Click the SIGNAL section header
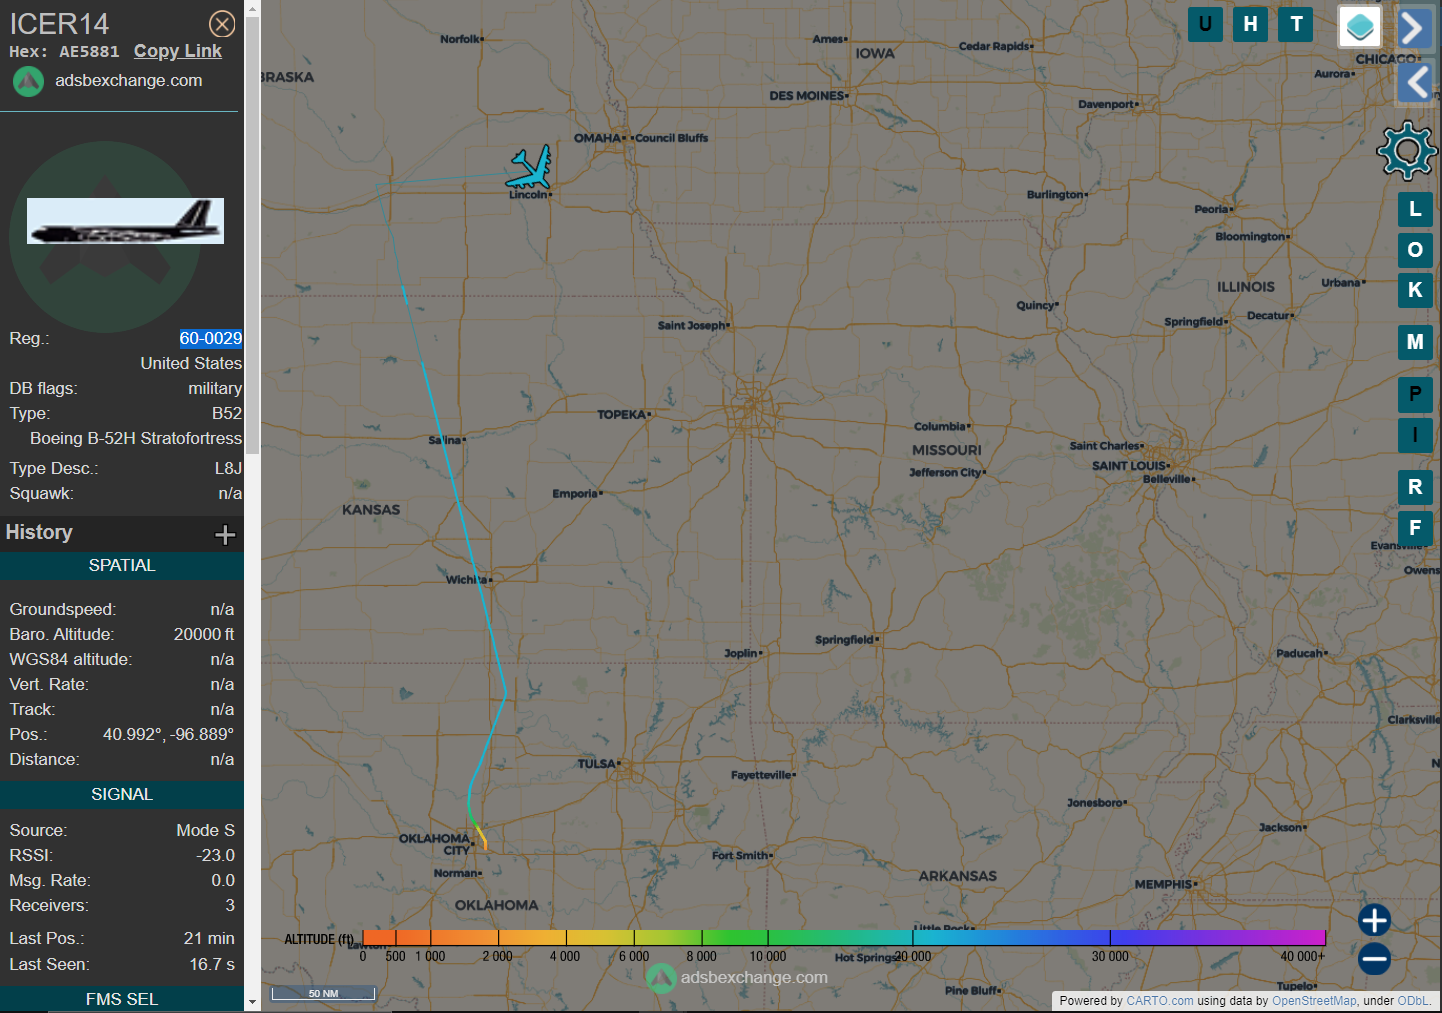The width and height of the screenshot is (1442, 1013). 122,794
